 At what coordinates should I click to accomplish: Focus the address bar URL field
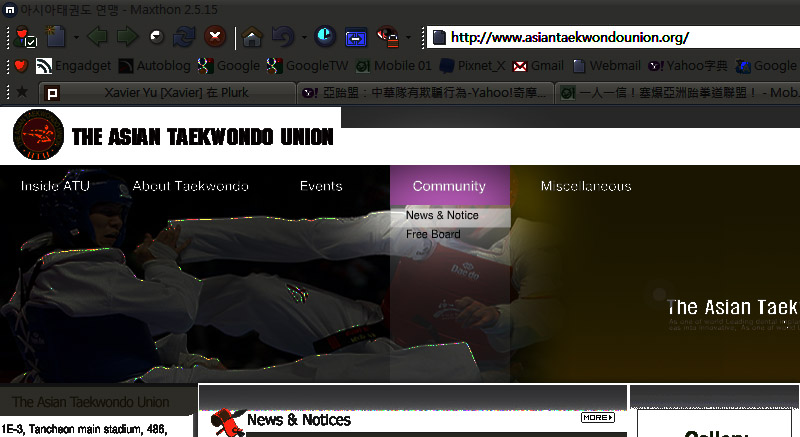(x=612, y=37)
